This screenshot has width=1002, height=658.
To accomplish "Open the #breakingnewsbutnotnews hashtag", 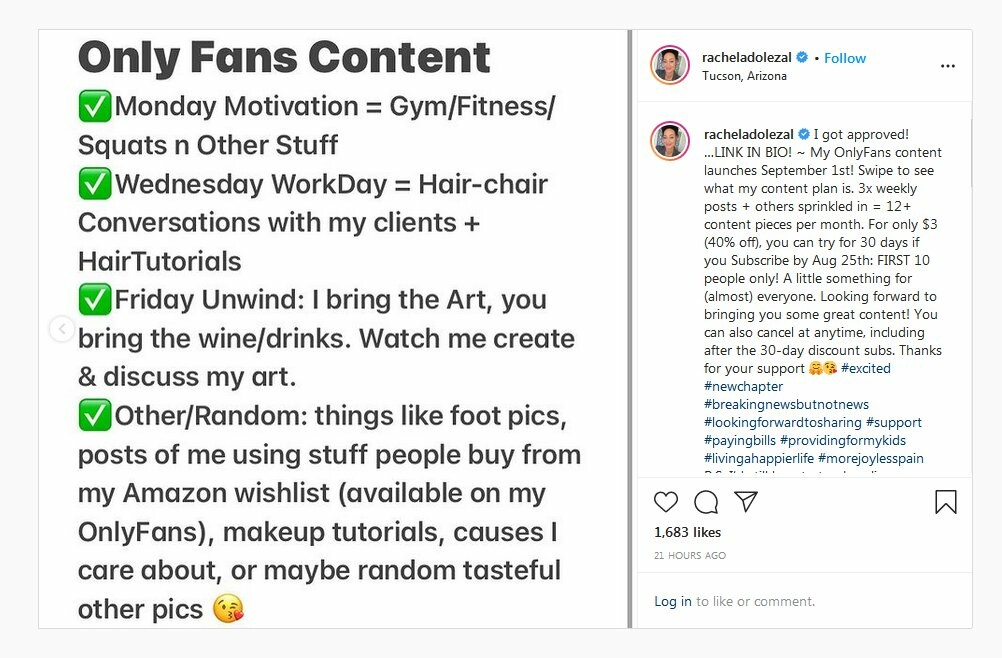I will click(786, 404).
